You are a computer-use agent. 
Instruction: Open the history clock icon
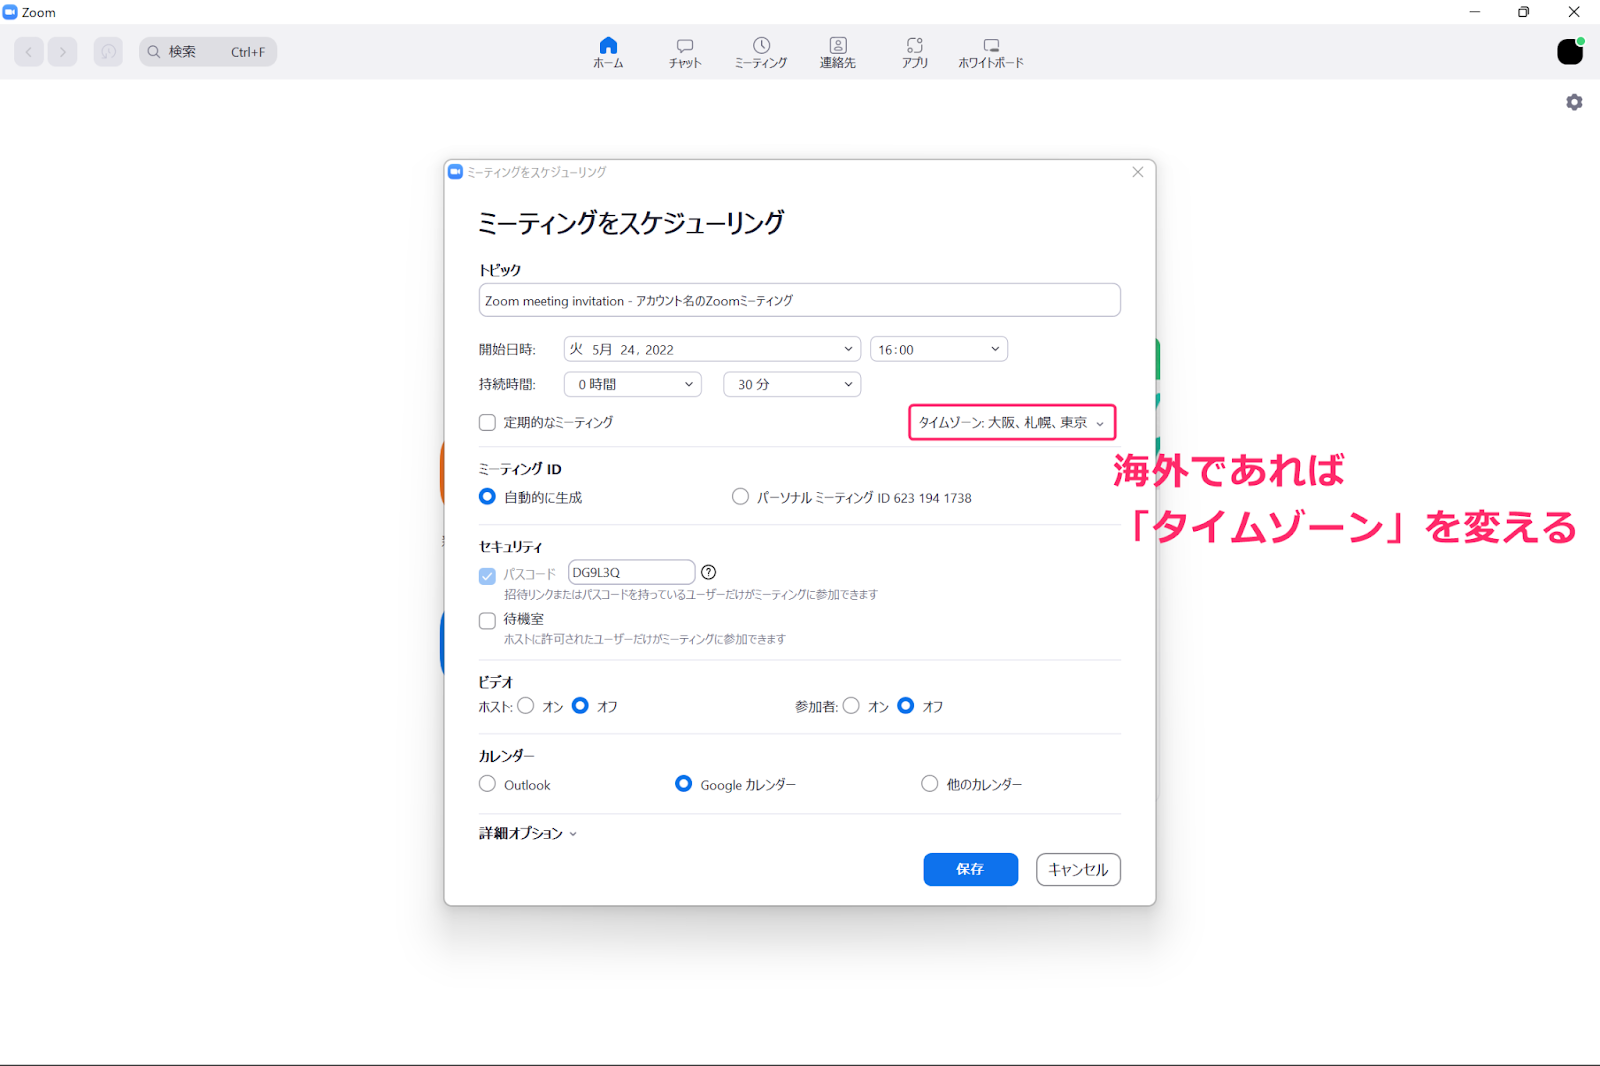(x=108, y=52)
